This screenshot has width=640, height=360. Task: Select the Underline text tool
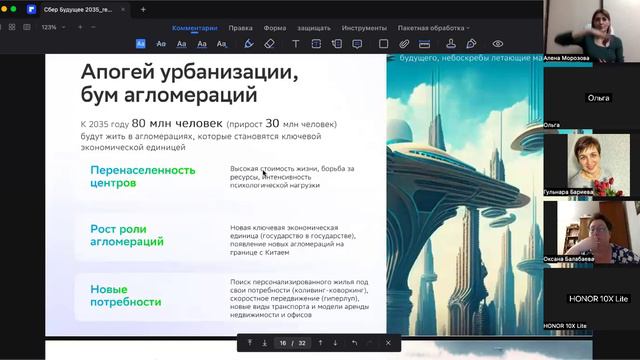pyautogui.click(x=181, y=44)
